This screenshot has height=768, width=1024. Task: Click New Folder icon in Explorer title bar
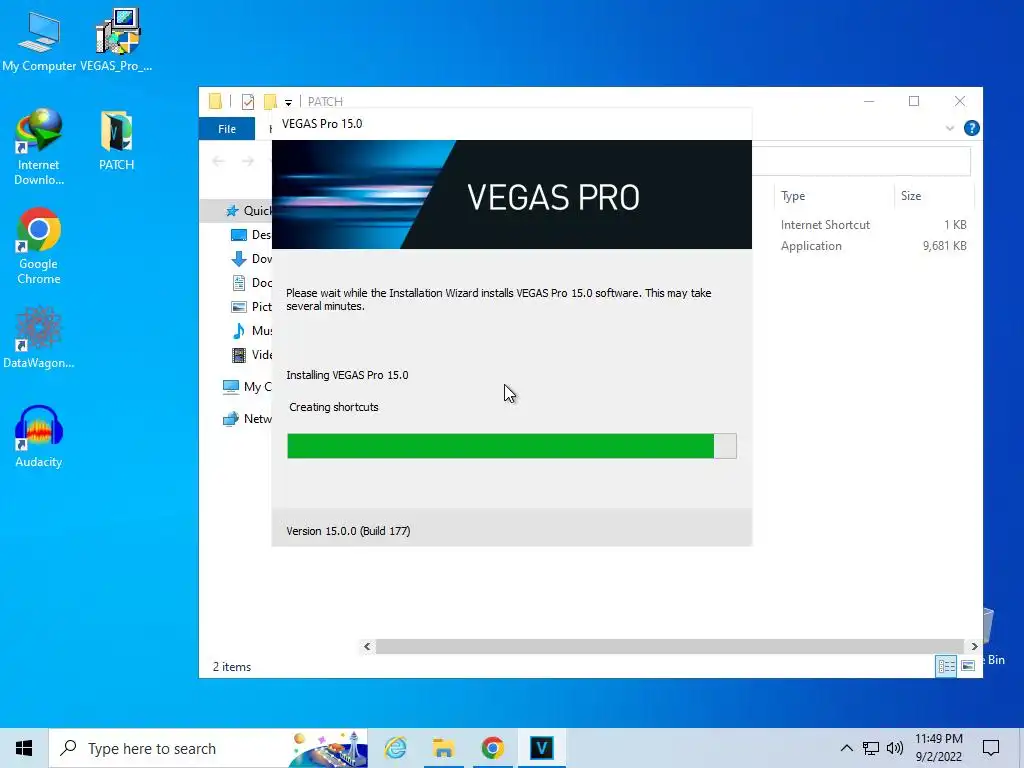tap(270, 101)
